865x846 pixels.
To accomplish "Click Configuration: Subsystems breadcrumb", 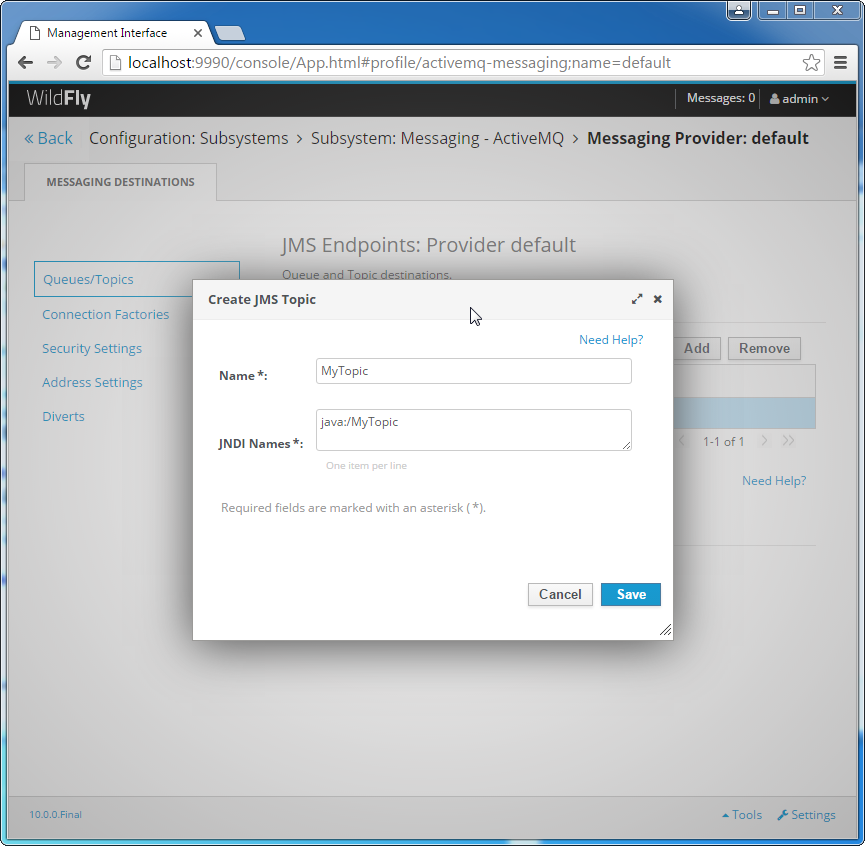I will [189, 138].
